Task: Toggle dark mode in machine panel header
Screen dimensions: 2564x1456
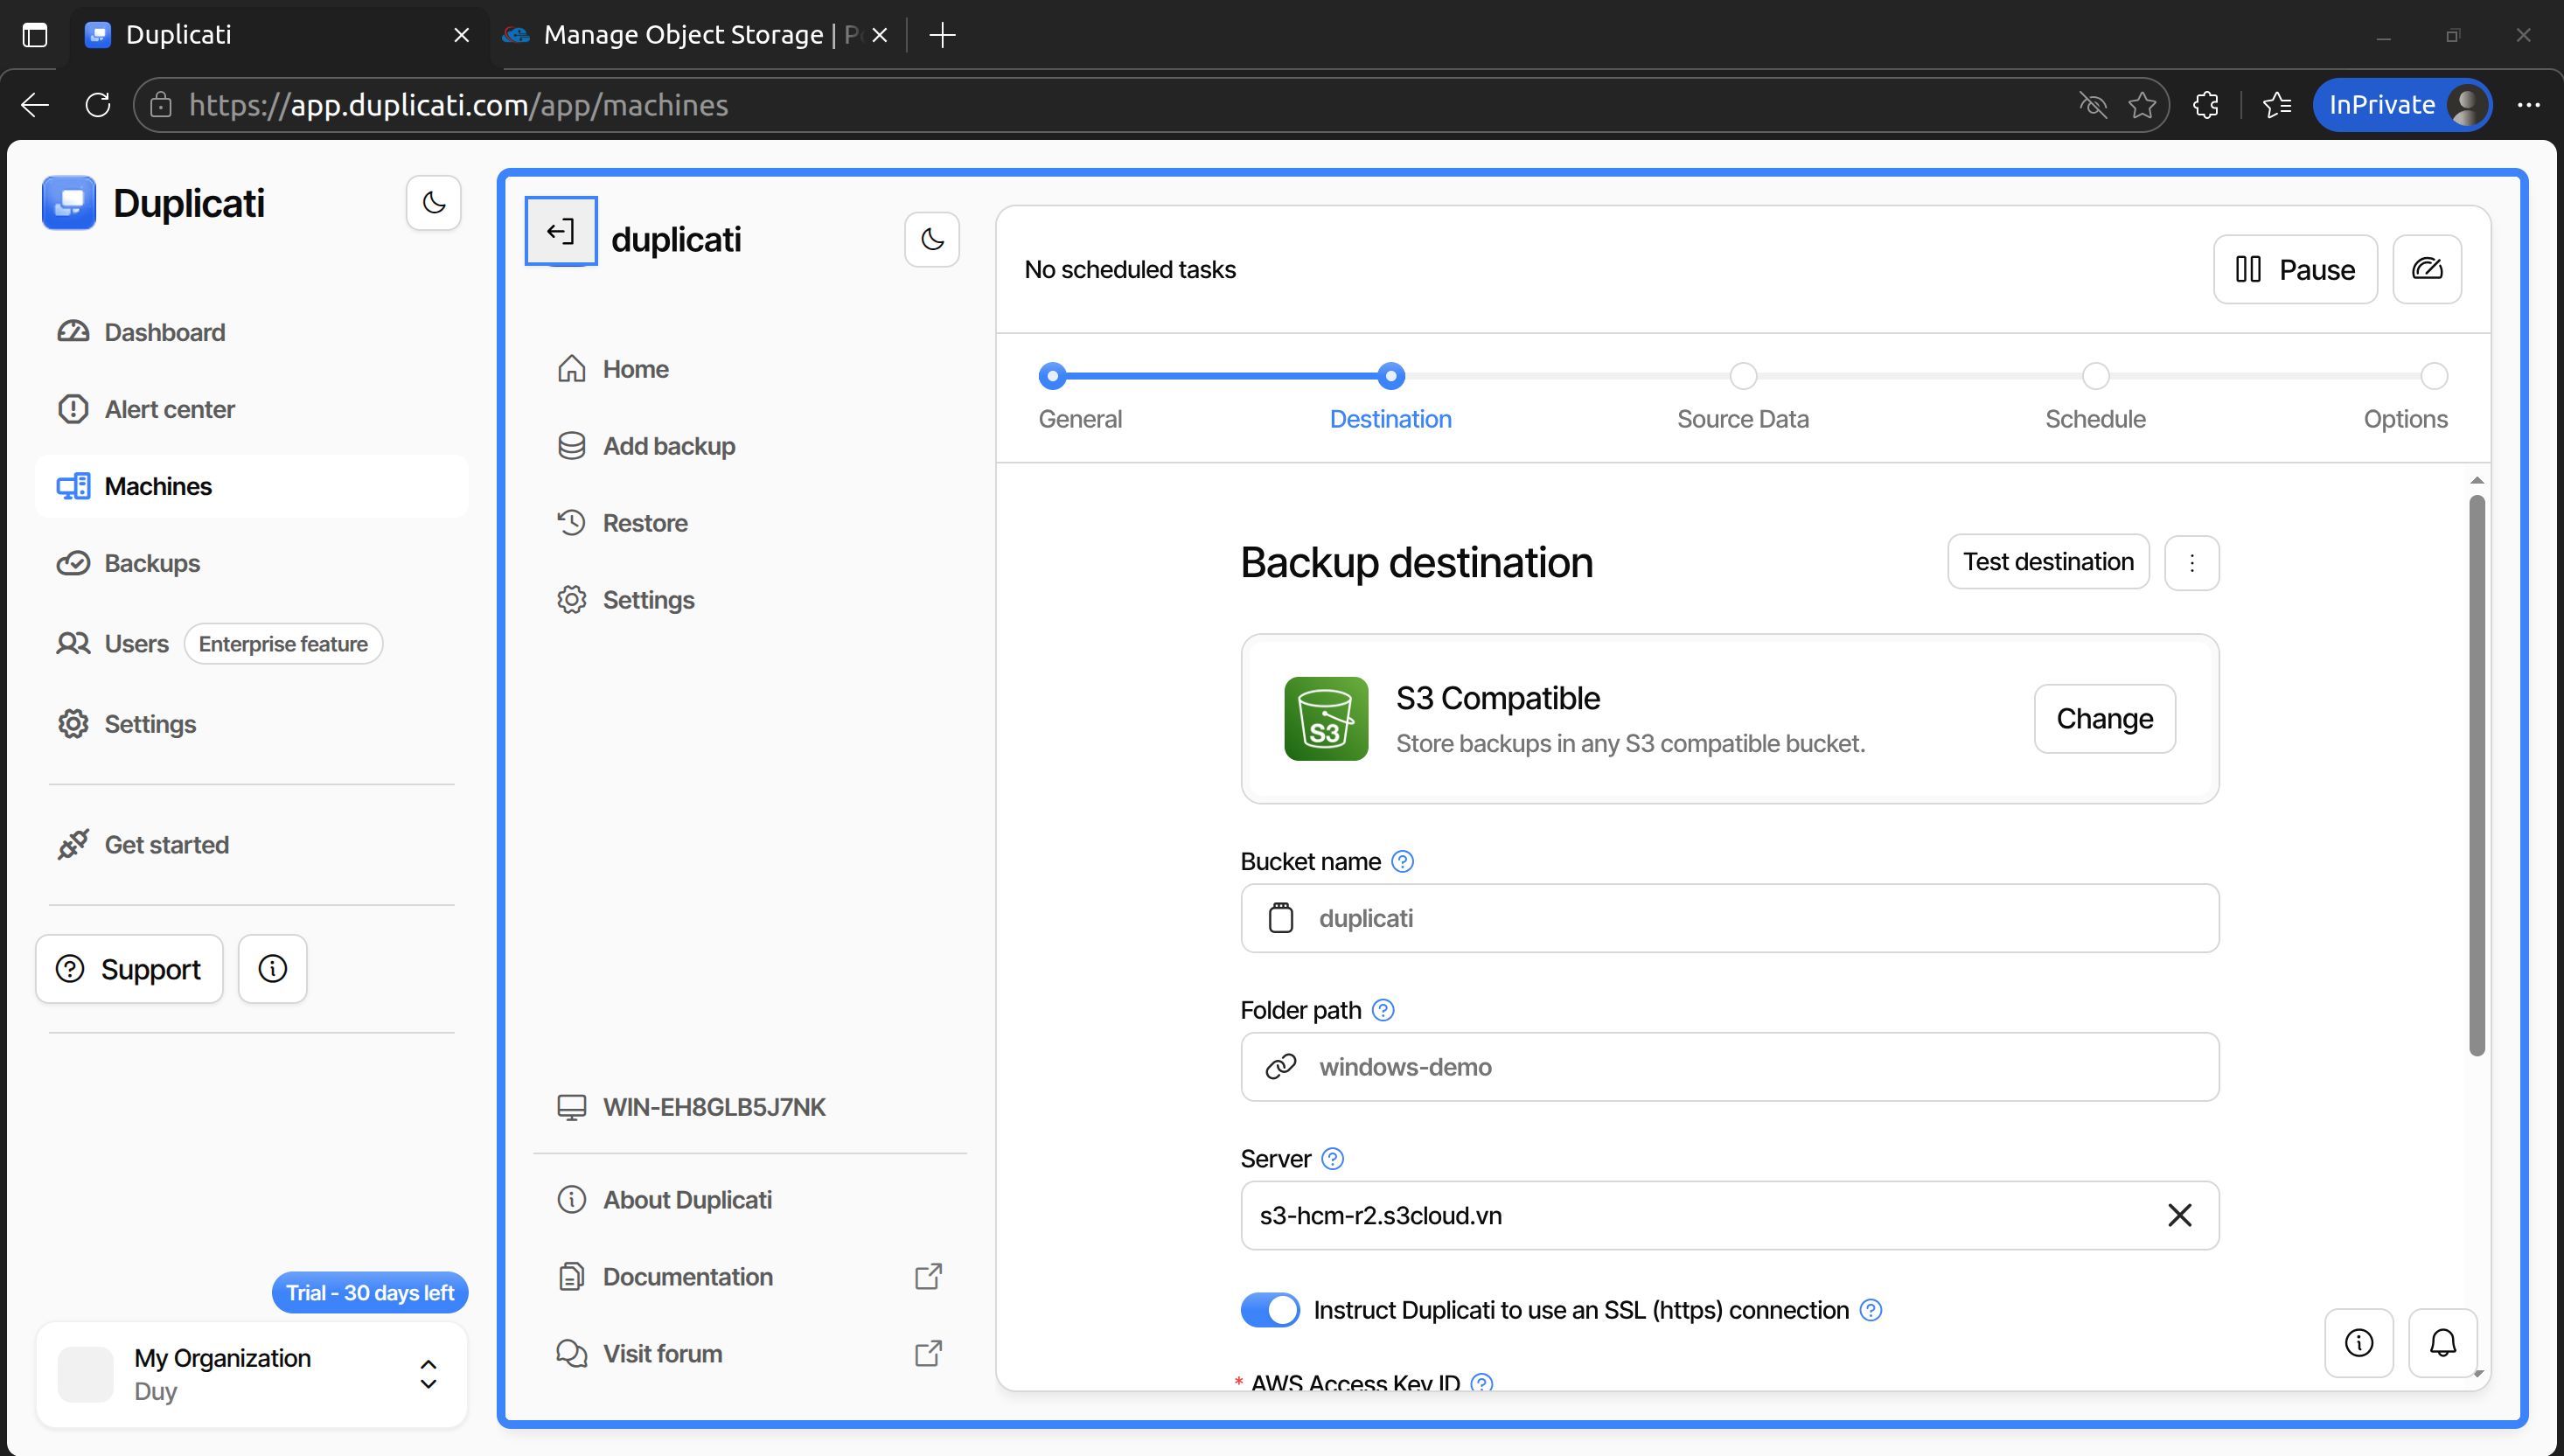Action: [x=931, y=239]
